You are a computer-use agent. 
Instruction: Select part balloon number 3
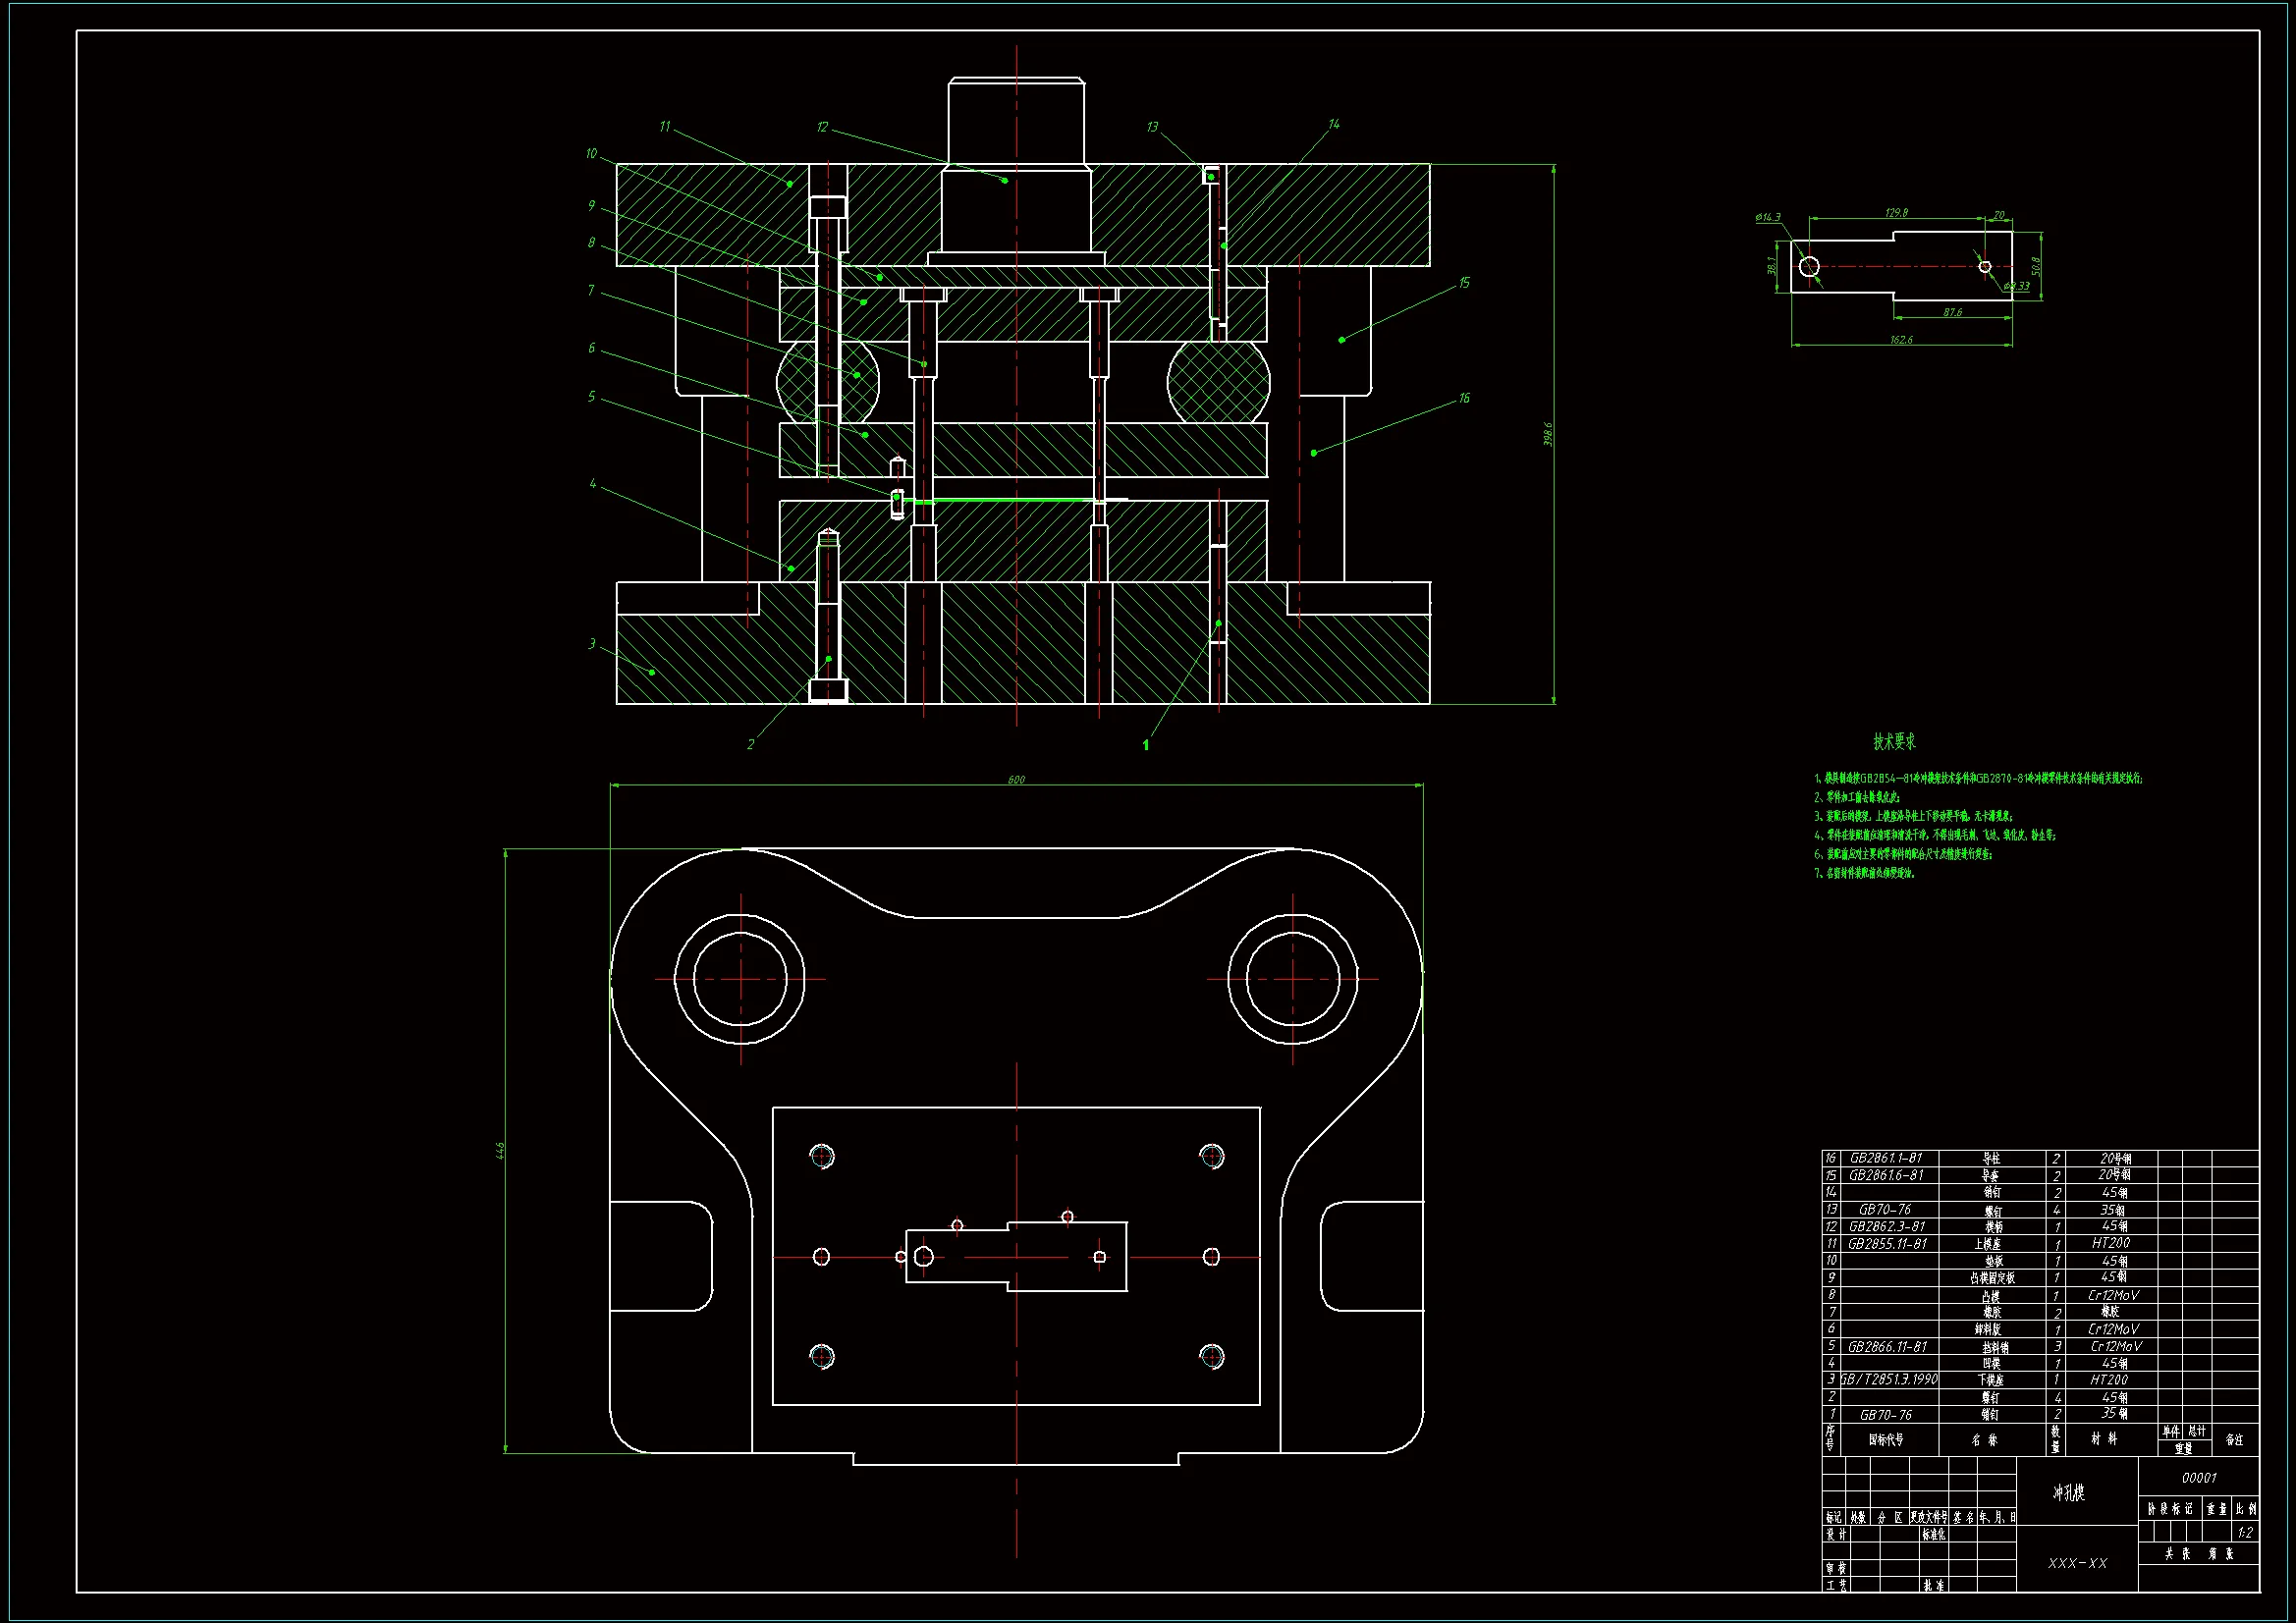(592, 643)
